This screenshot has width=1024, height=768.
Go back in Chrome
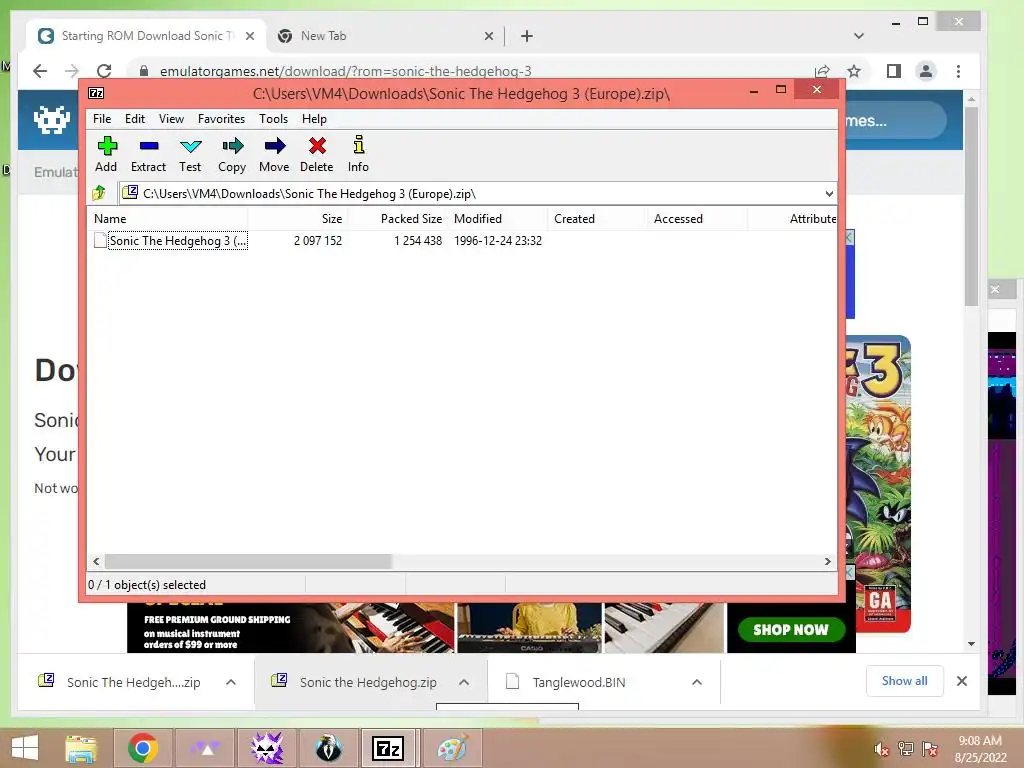(x=40, y=71)
